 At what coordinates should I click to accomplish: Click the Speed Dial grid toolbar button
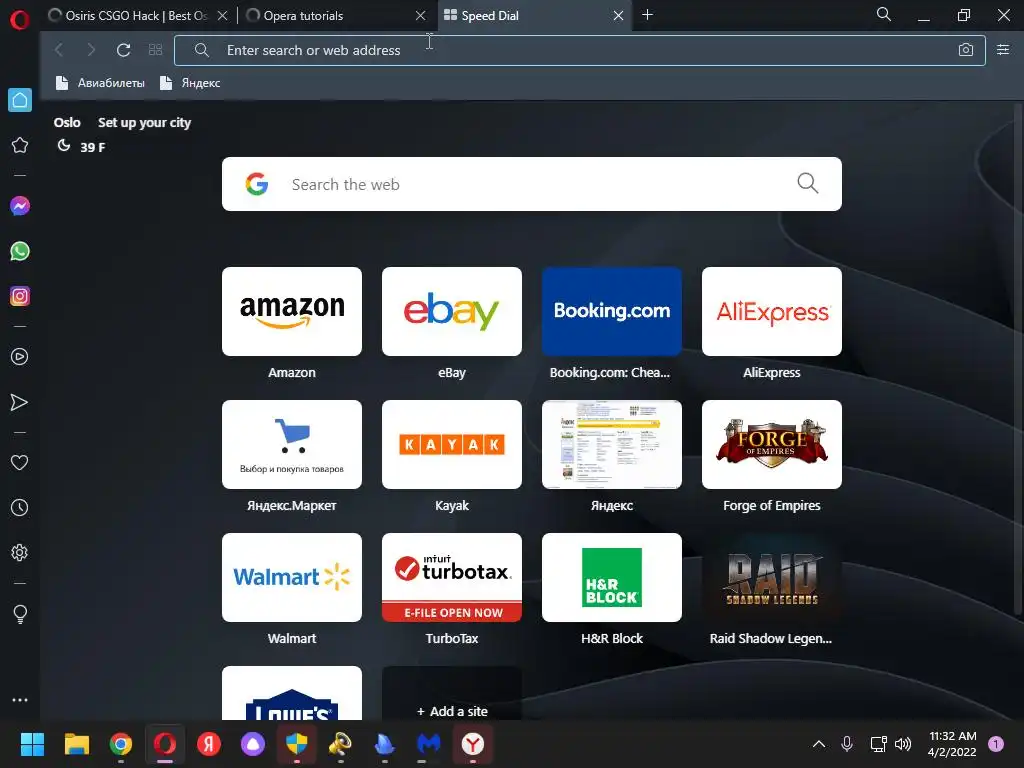155,50
